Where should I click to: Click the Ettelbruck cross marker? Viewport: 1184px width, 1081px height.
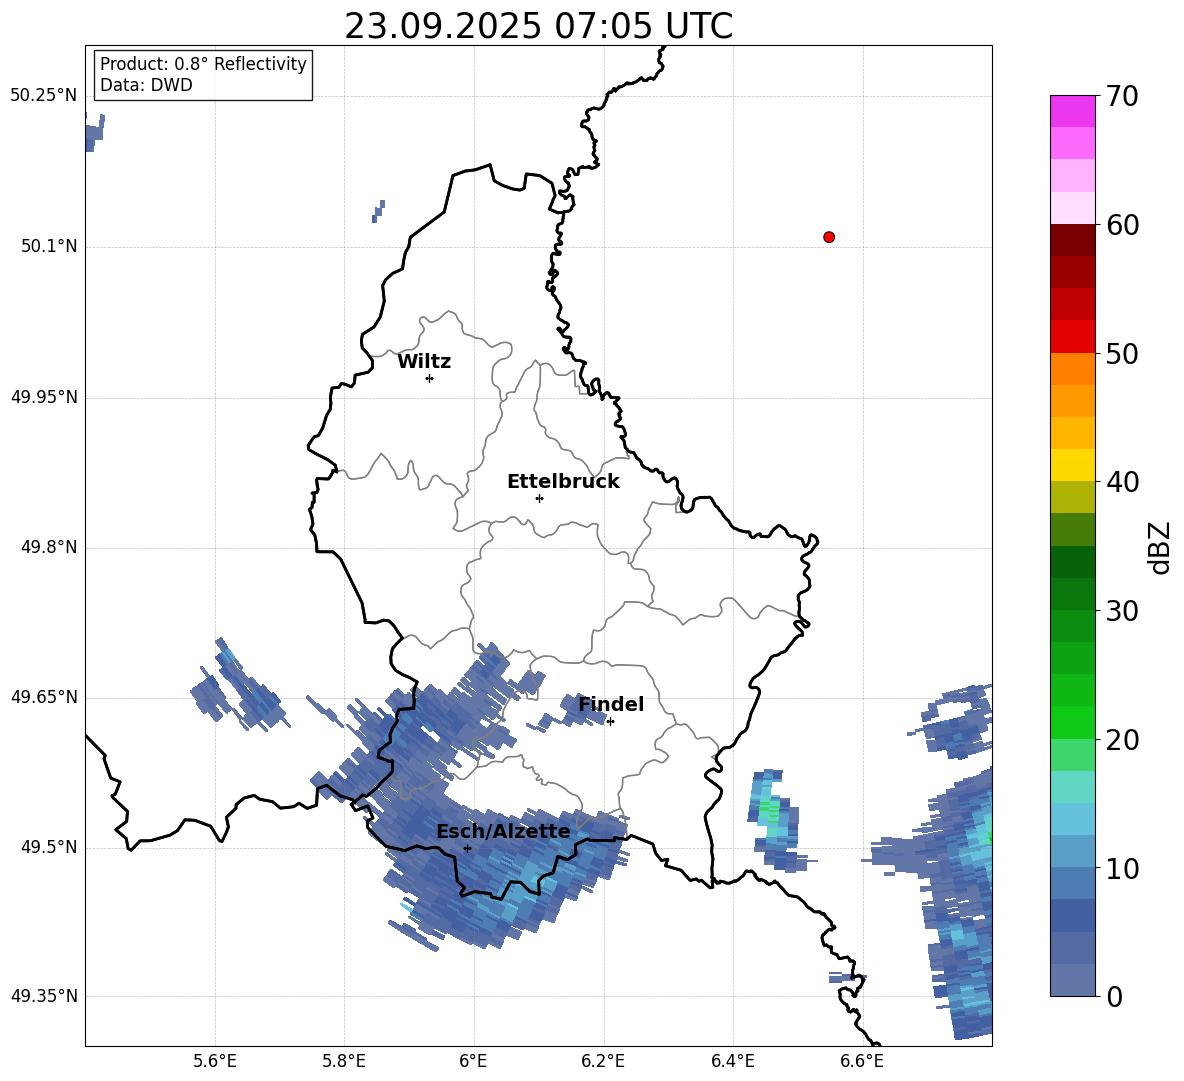(x=539, y=498)
